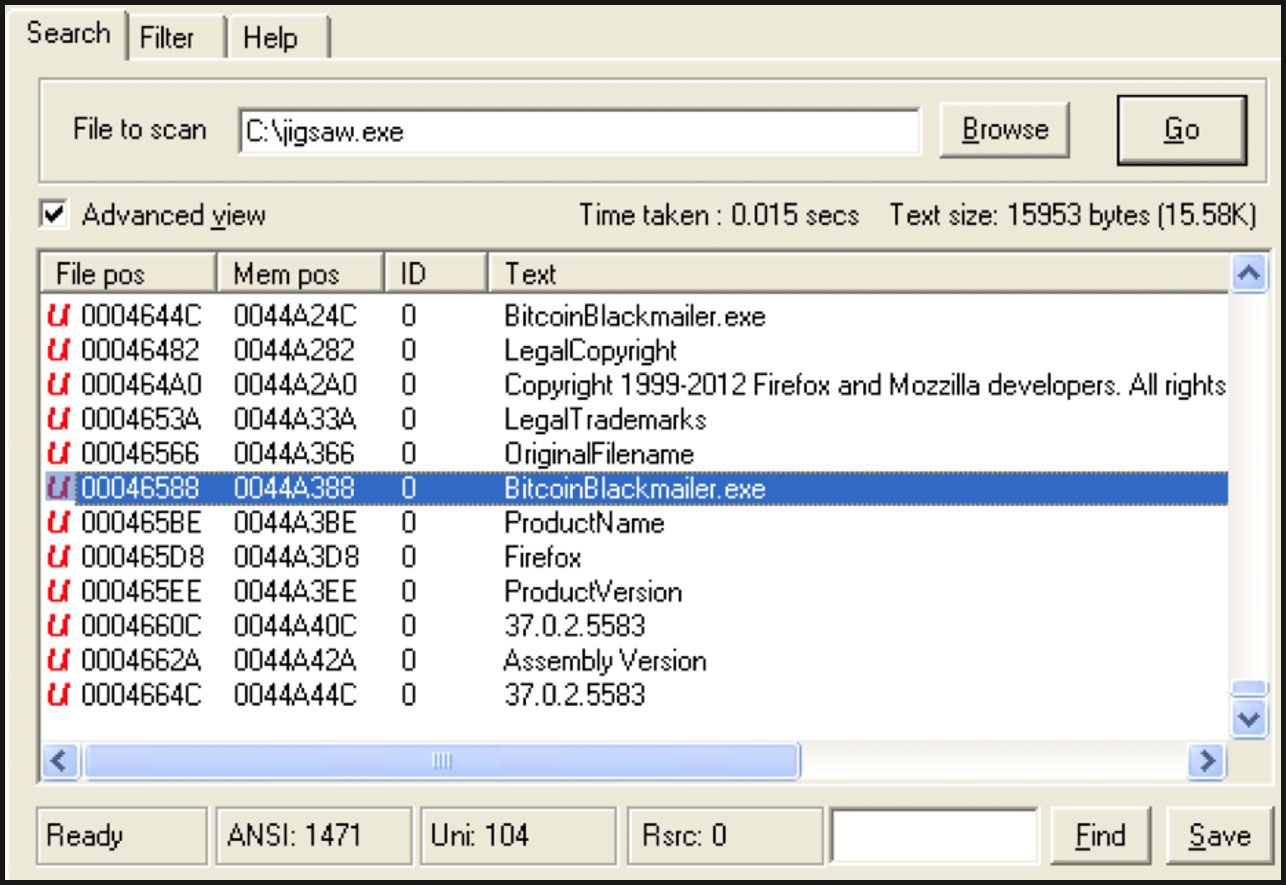
Task: Click the Browse button
Action: point(1005,129)
